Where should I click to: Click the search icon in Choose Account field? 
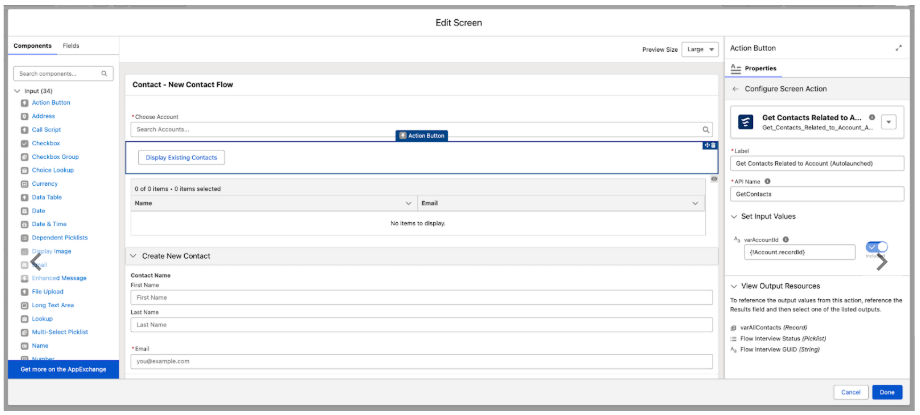pos(706,130)
